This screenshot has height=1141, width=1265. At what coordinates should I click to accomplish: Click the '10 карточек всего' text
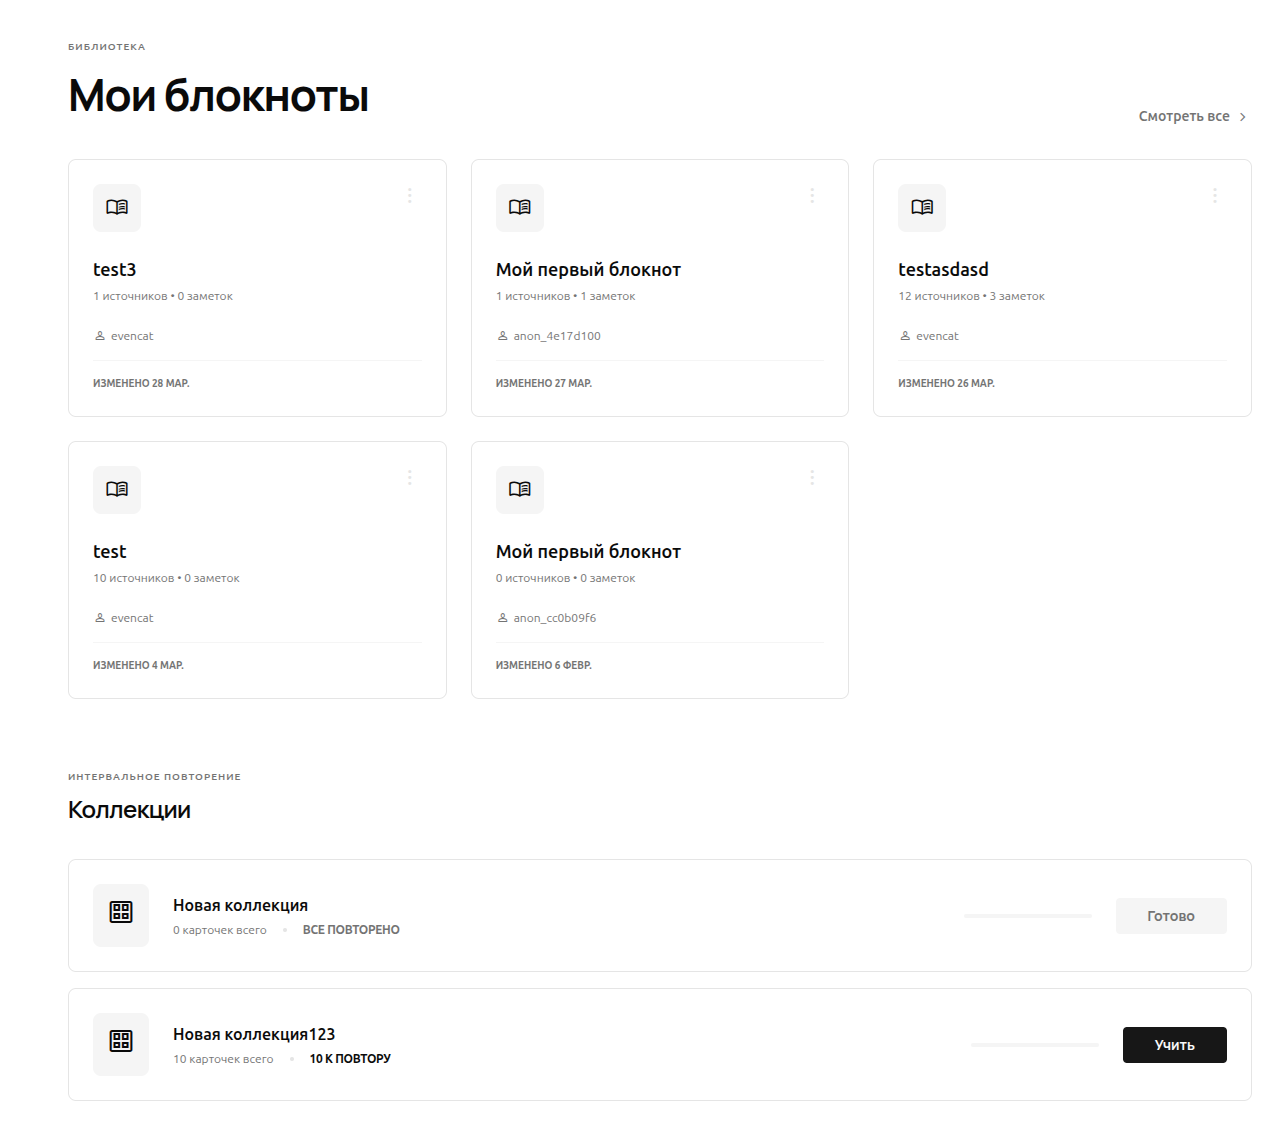click(x=223, y=1059)
